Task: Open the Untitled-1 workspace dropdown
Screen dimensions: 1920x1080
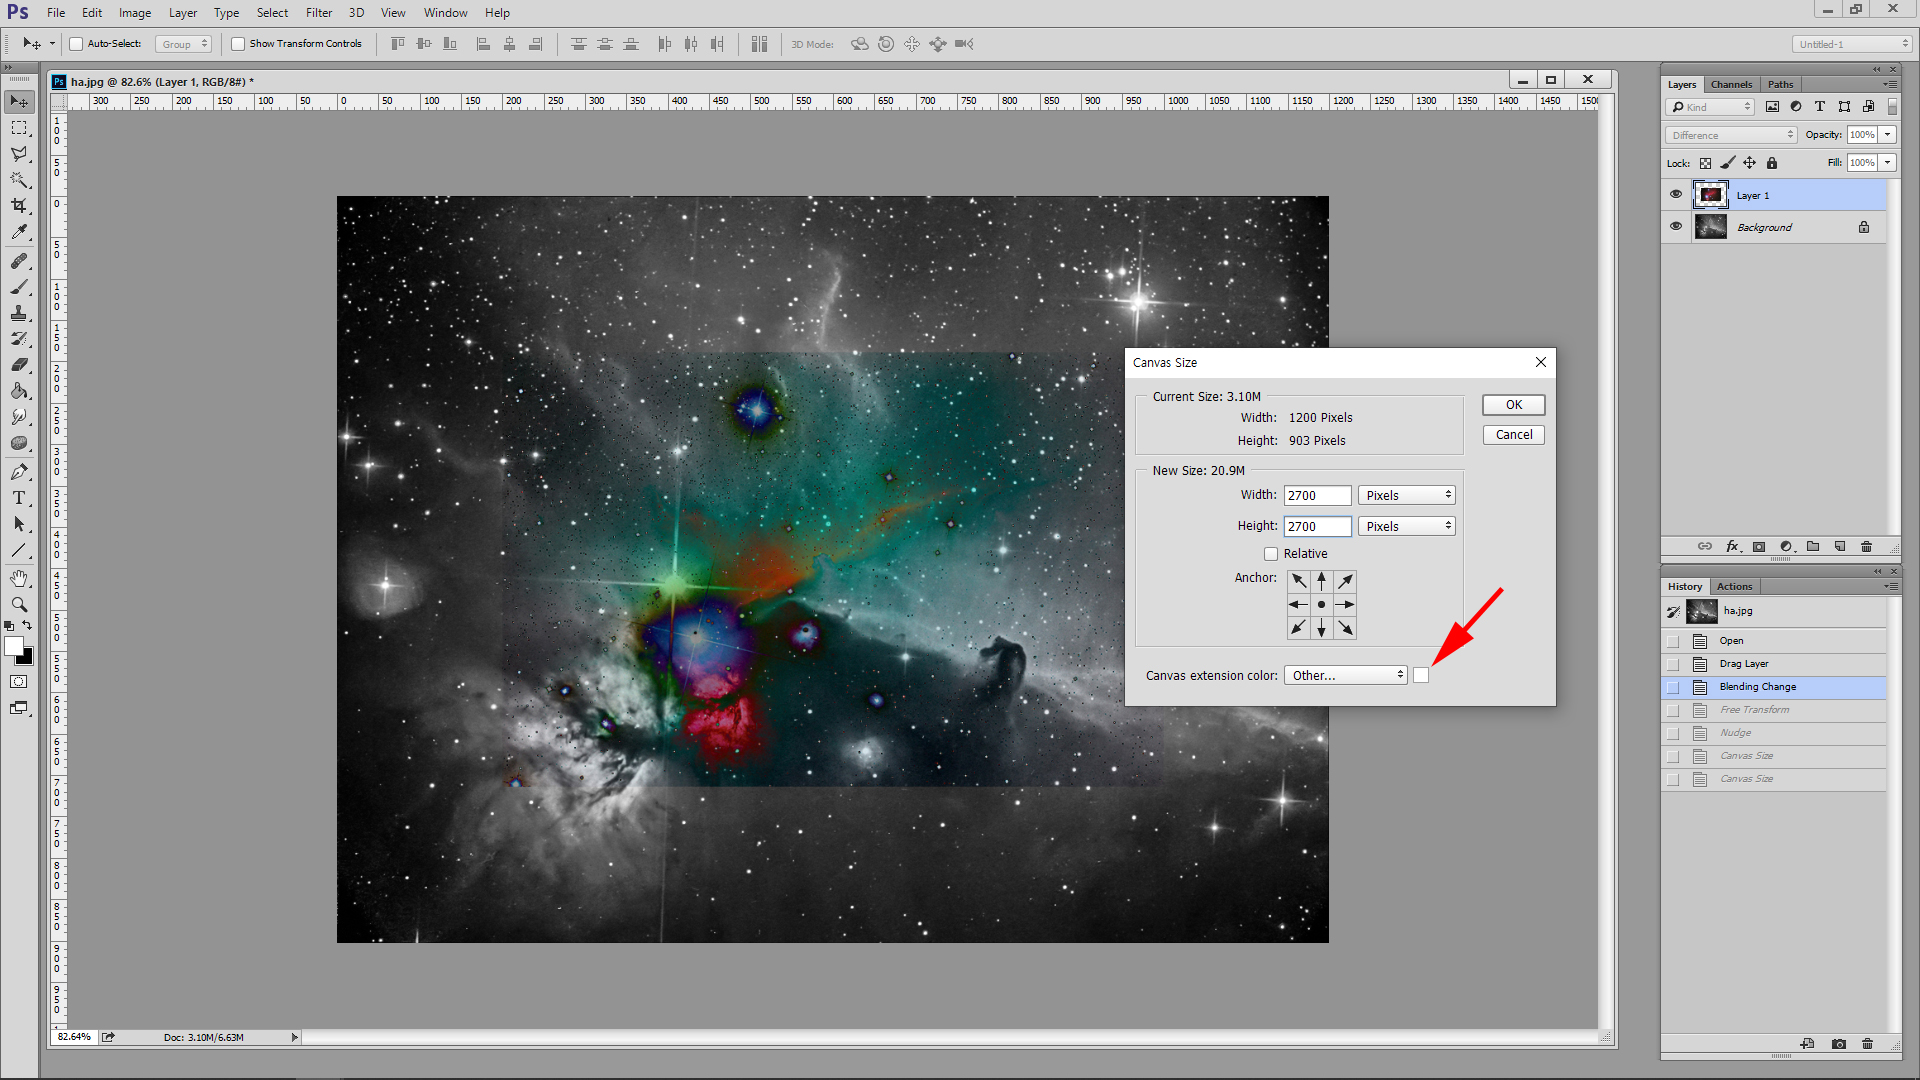Action: point(1852,44)
